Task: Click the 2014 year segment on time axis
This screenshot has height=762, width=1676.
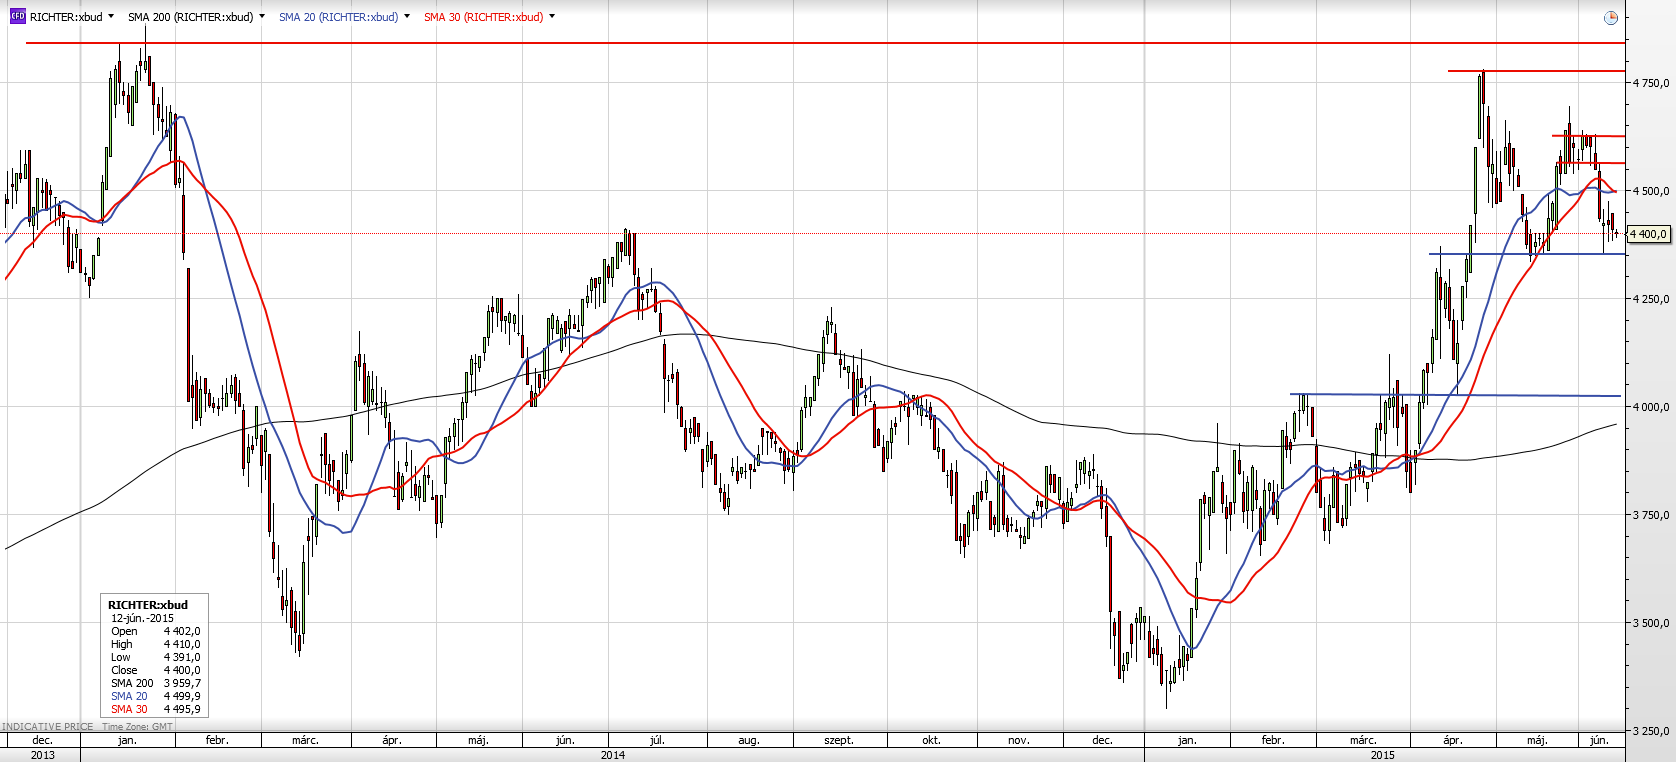Action: point(612,755)
